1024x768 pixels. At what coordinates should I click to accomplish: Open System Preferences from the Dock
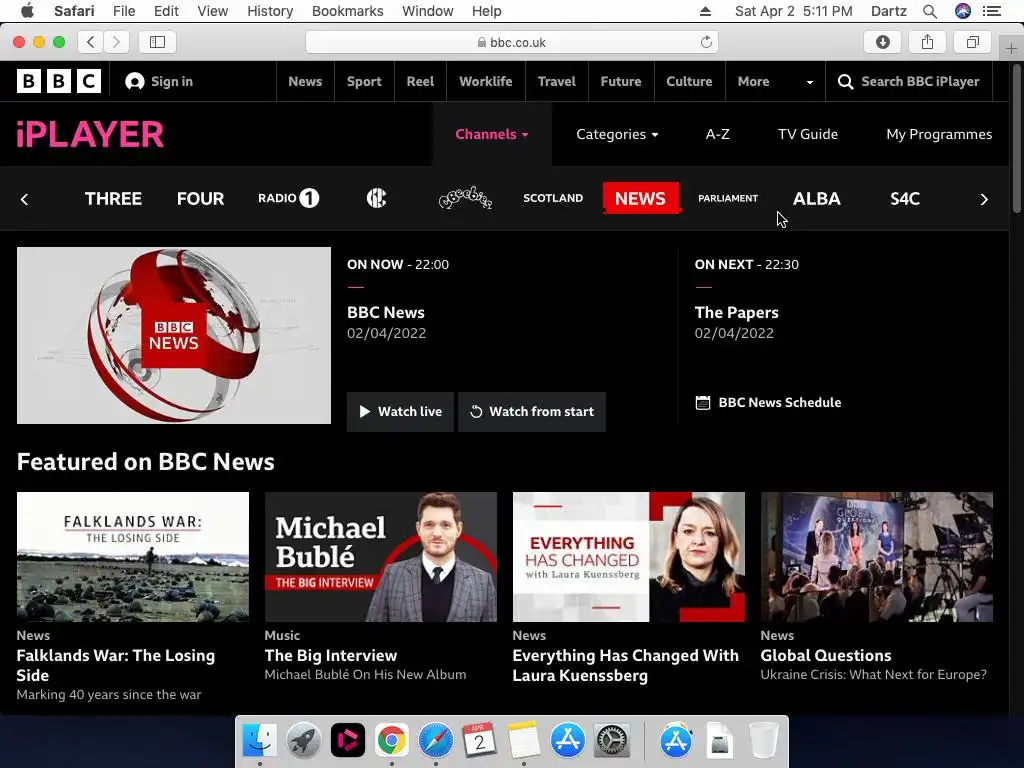click(611, 741)
